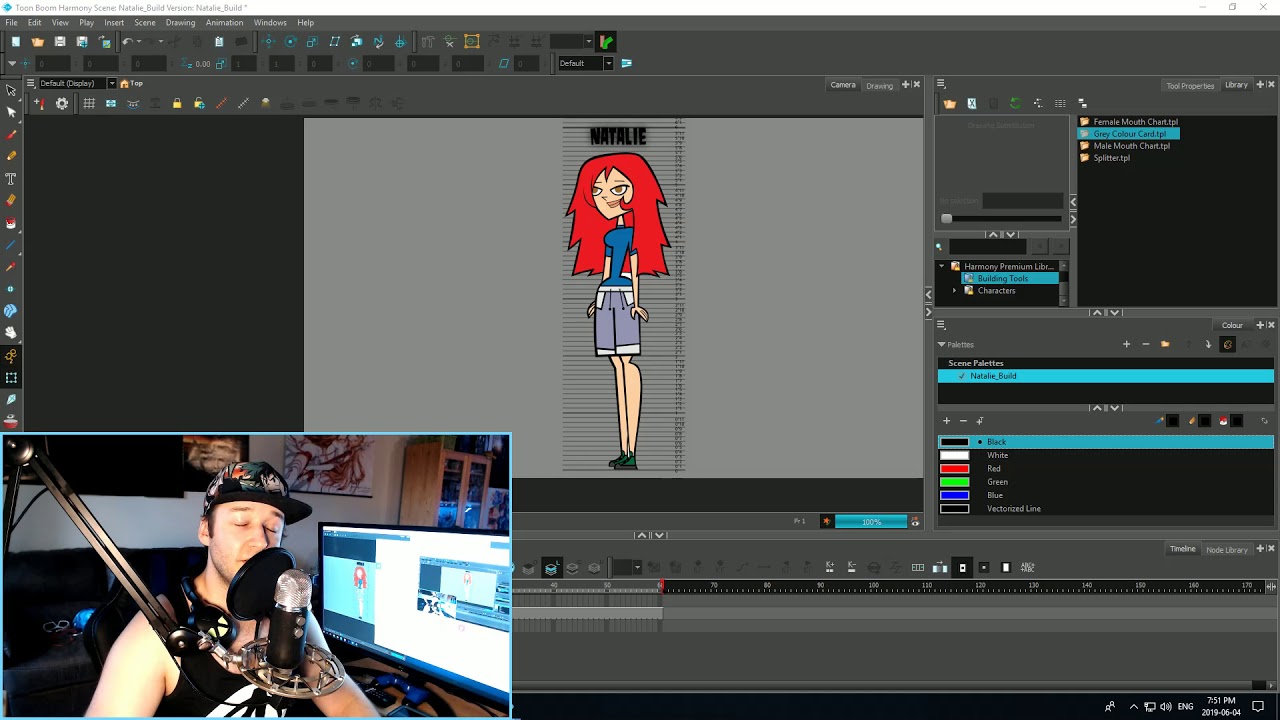The height and width of the screenshot is (720, 1280).
Task: Open the Colour panel view menu
Action: click(x=941, y=325)
